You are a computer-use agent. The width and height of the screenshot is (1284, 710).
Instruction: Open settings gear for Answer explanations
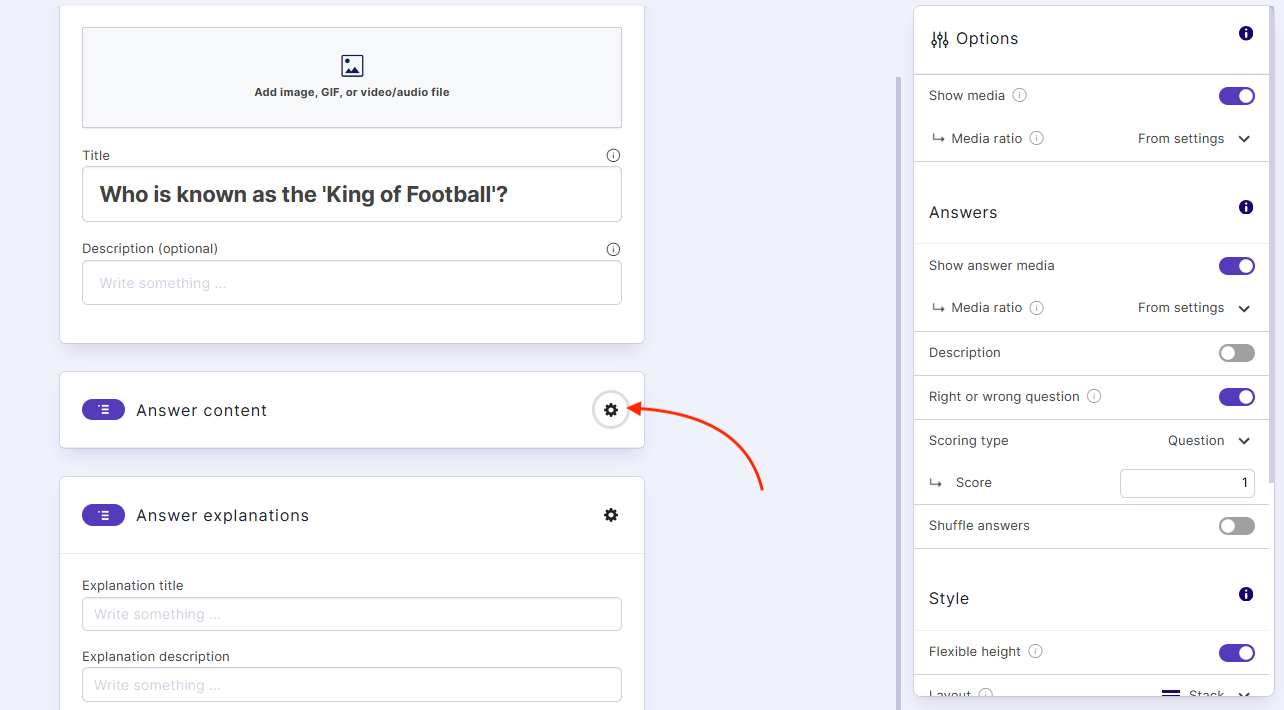pos(611,515)
